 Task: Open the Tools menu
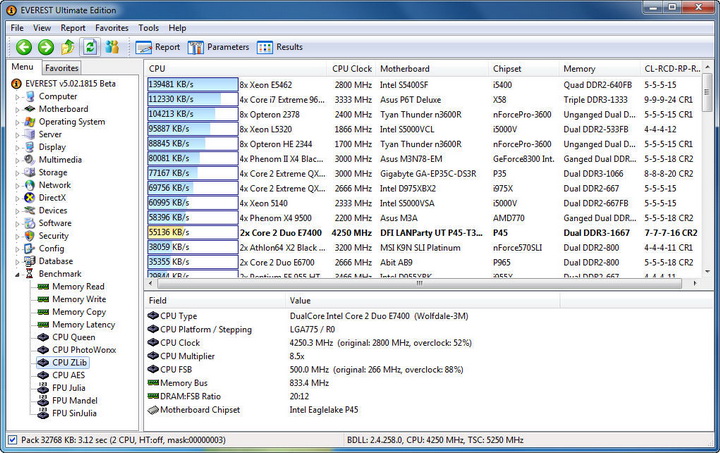pos(148,28)
